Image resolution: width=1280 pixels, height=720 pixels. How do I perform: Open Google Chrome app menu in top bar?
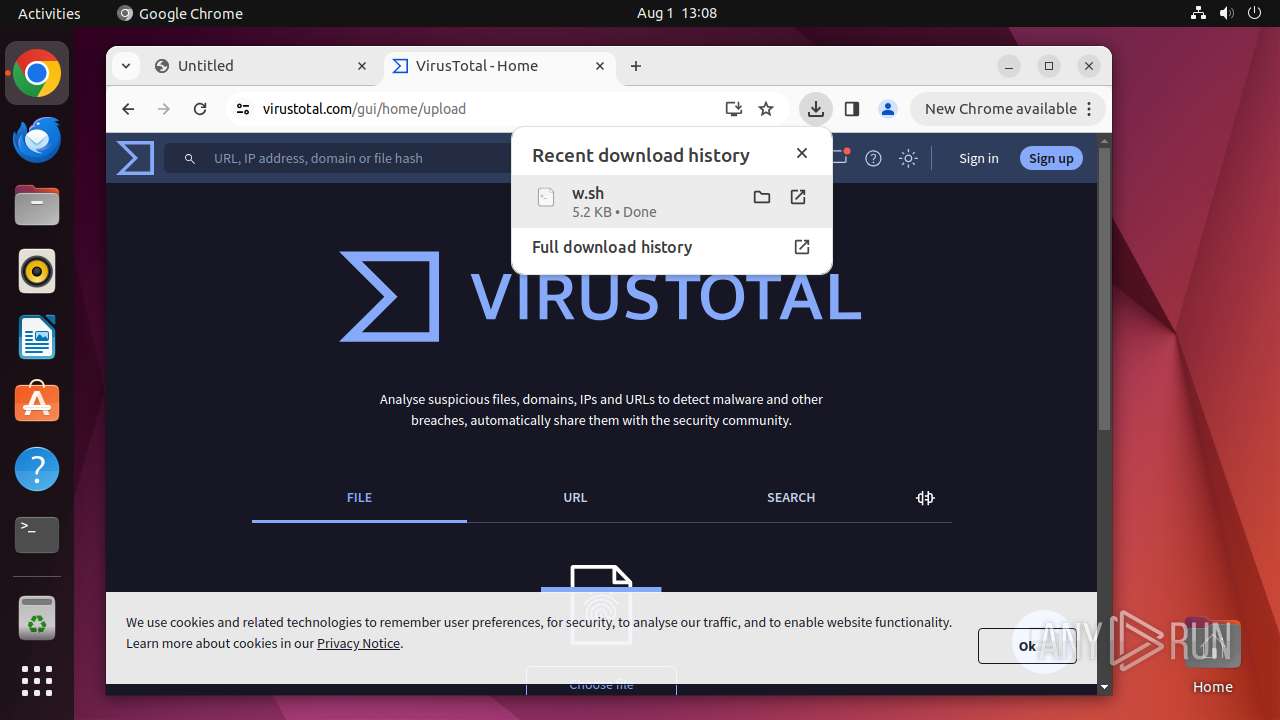pyautogui.click(x=180, y=13)
